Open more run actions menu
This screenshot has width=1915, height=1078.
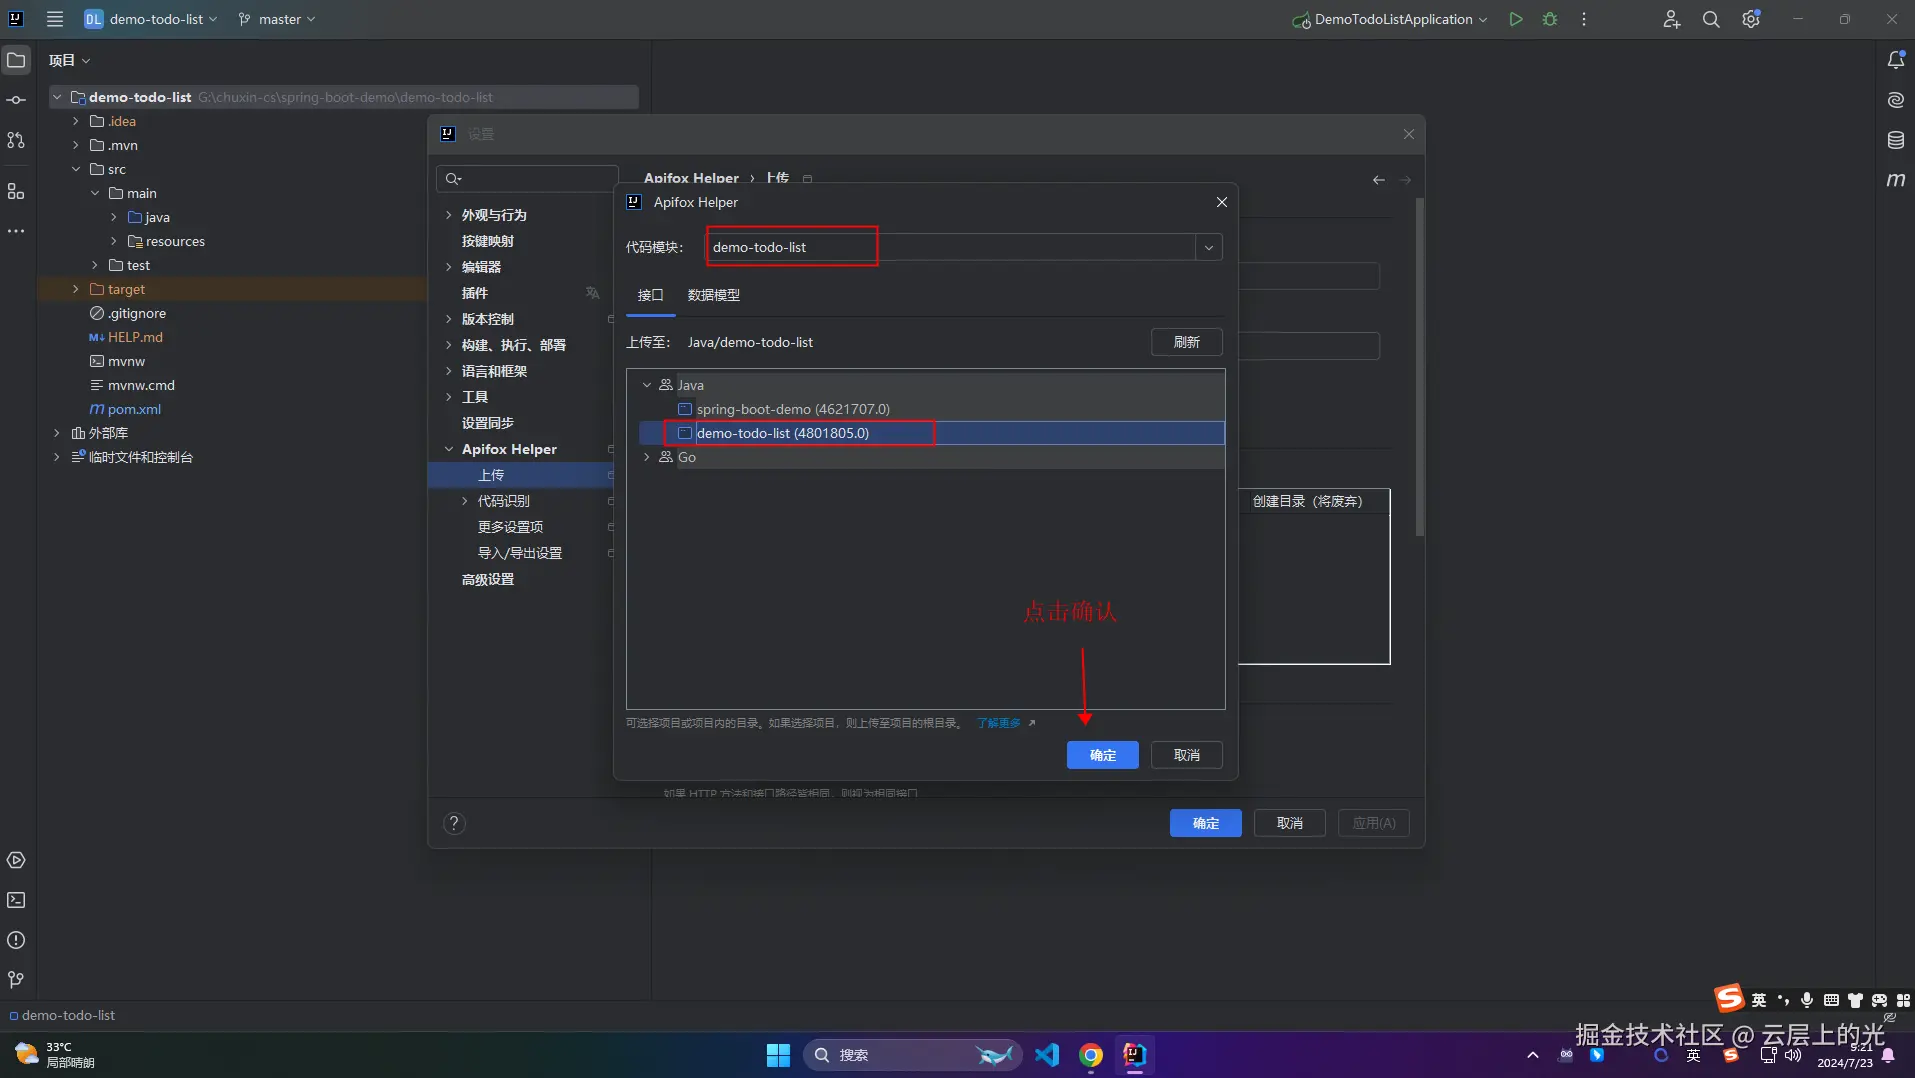tap(1584, 19)
